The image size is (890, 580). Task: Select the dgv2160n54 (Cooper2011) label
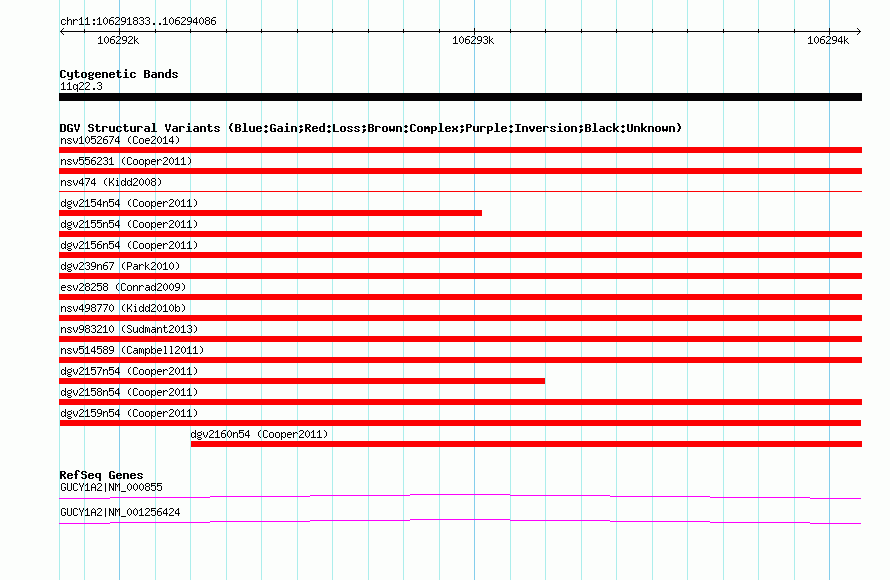pyautogui.click(x=259, y=434)
